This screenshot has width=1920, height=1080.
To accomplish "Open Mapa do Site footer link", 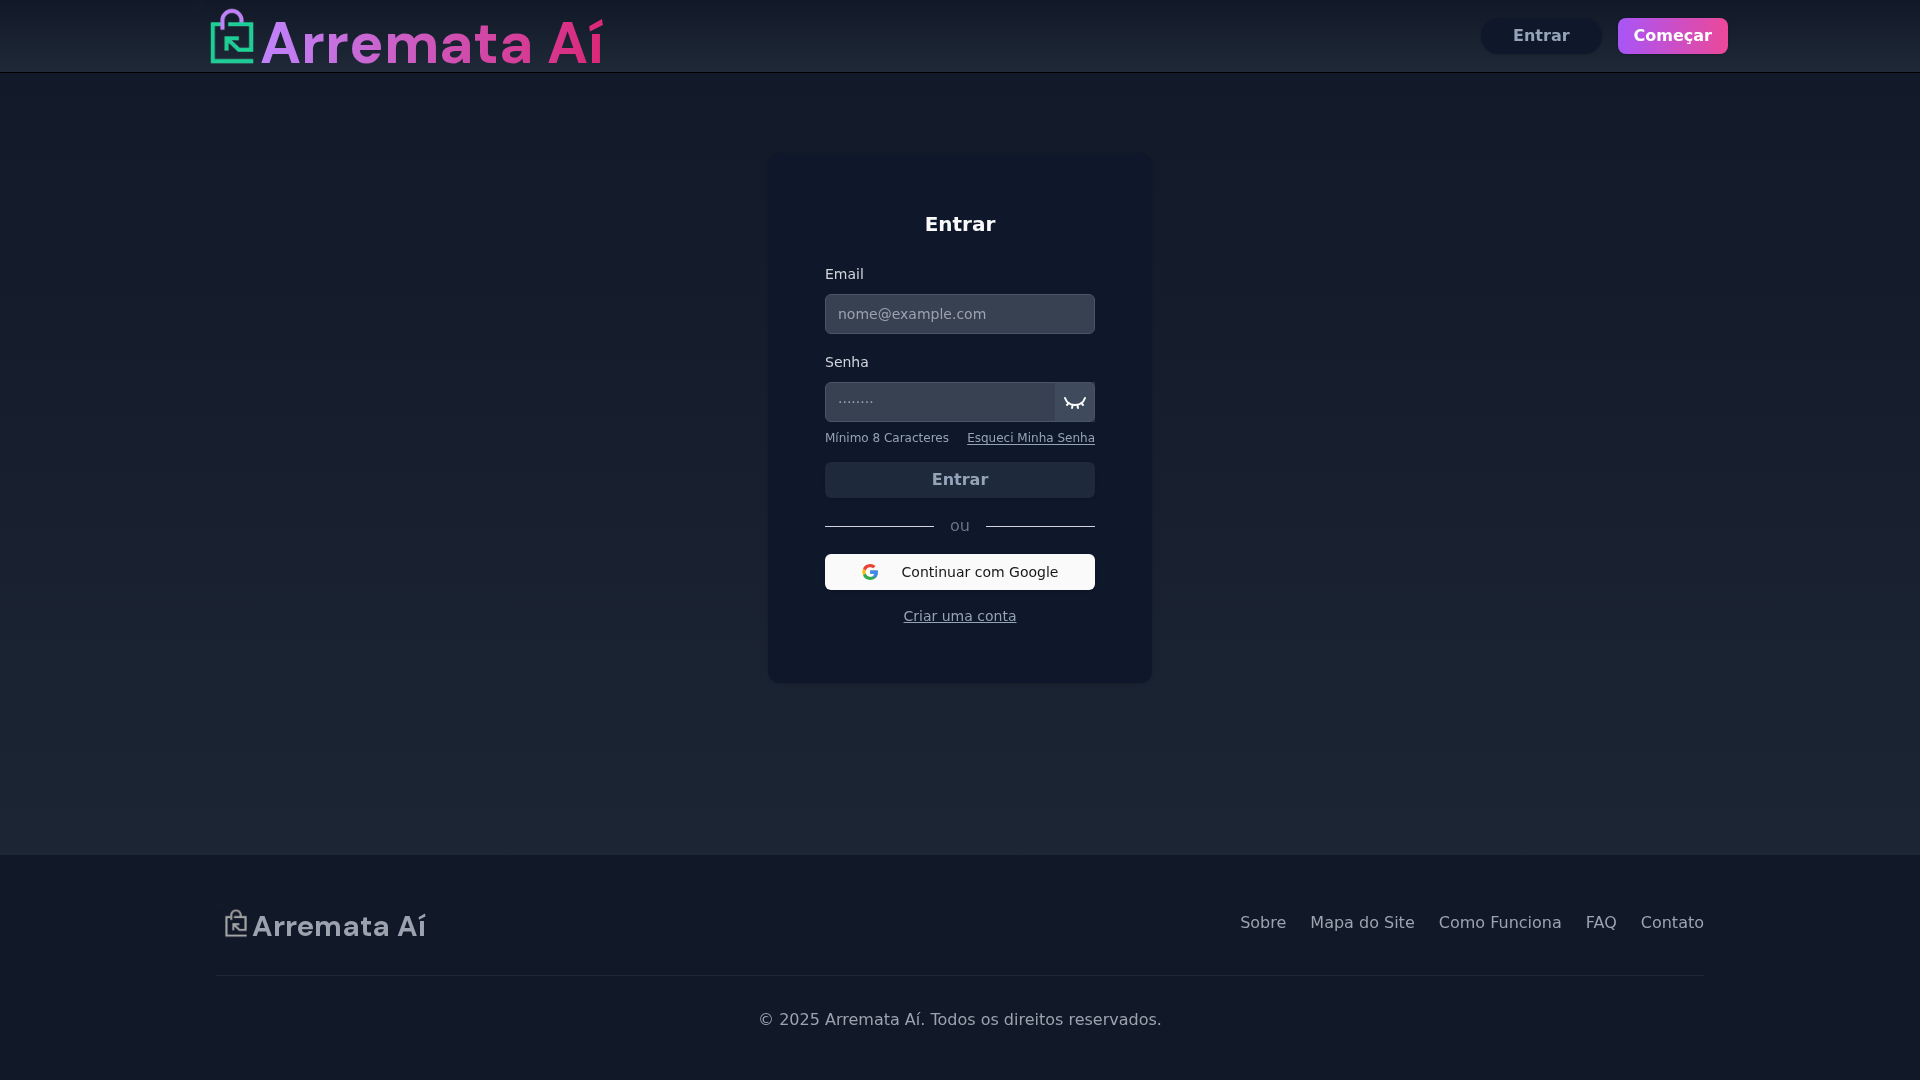I will click(1361, 923).
